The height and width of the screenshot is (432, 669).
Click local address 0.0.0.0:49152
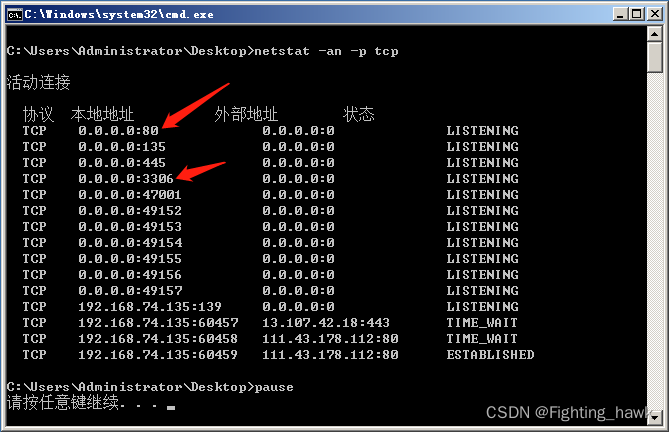[130, 211]
